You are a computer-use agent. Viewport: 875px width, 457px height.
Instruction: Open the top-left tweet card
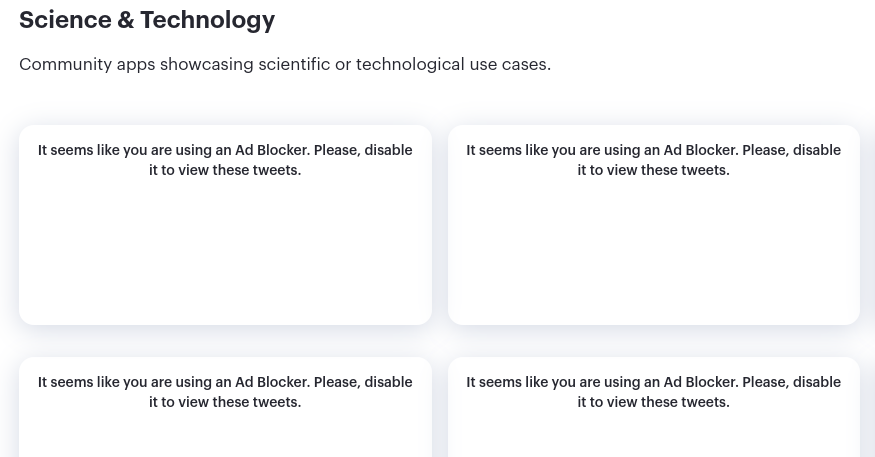pos(225,225)
